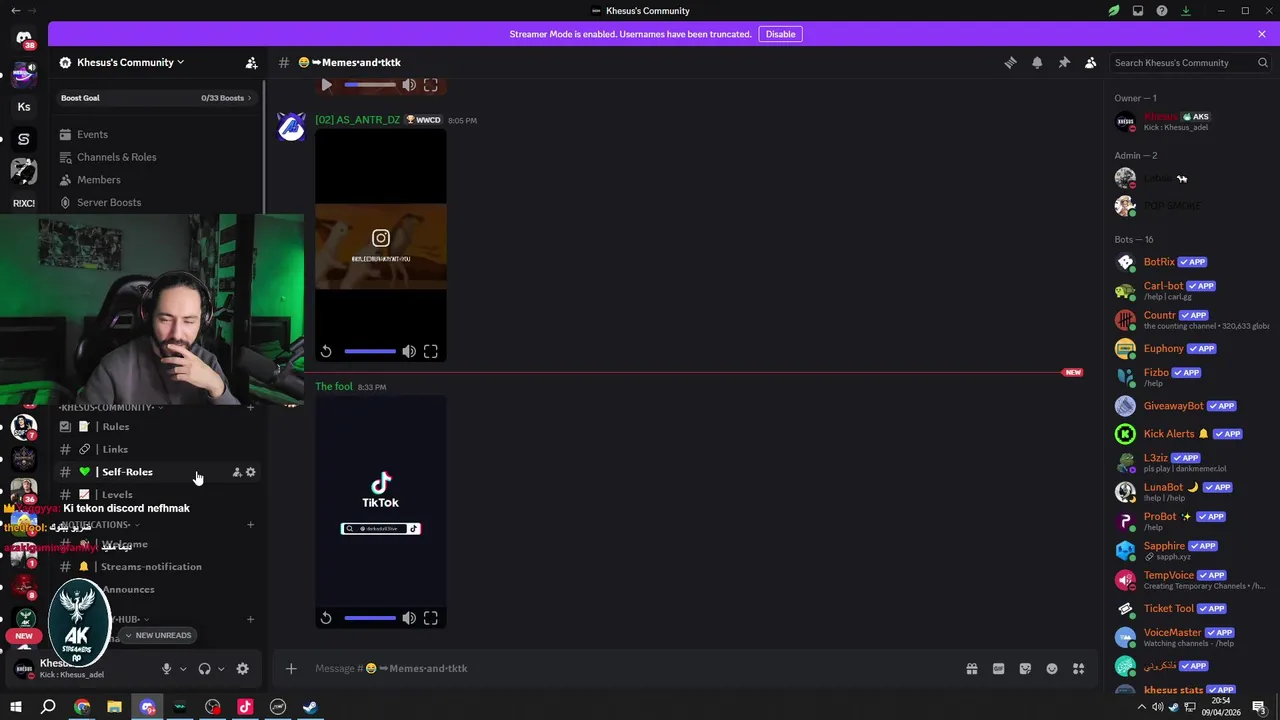Image resolution: width=1280 pixels, height=720 pixels.
Task: Show hidden system tray icons
Action: [x=1142, y=707]
